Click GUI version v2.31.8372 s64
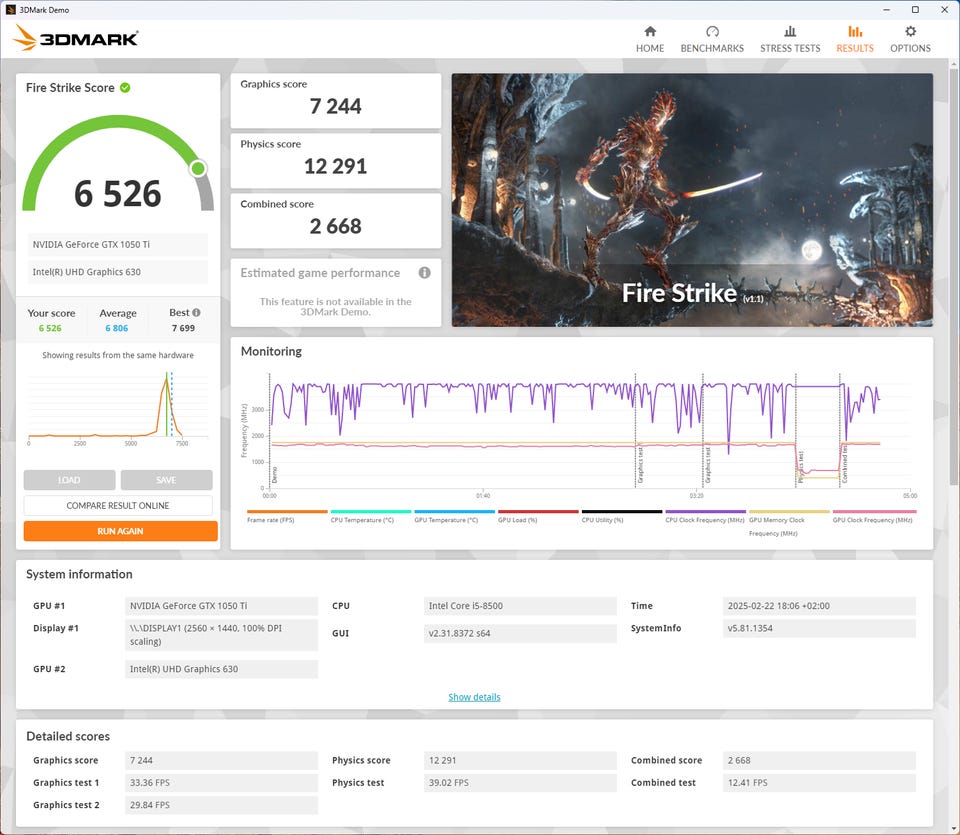 tap(520, 633)
